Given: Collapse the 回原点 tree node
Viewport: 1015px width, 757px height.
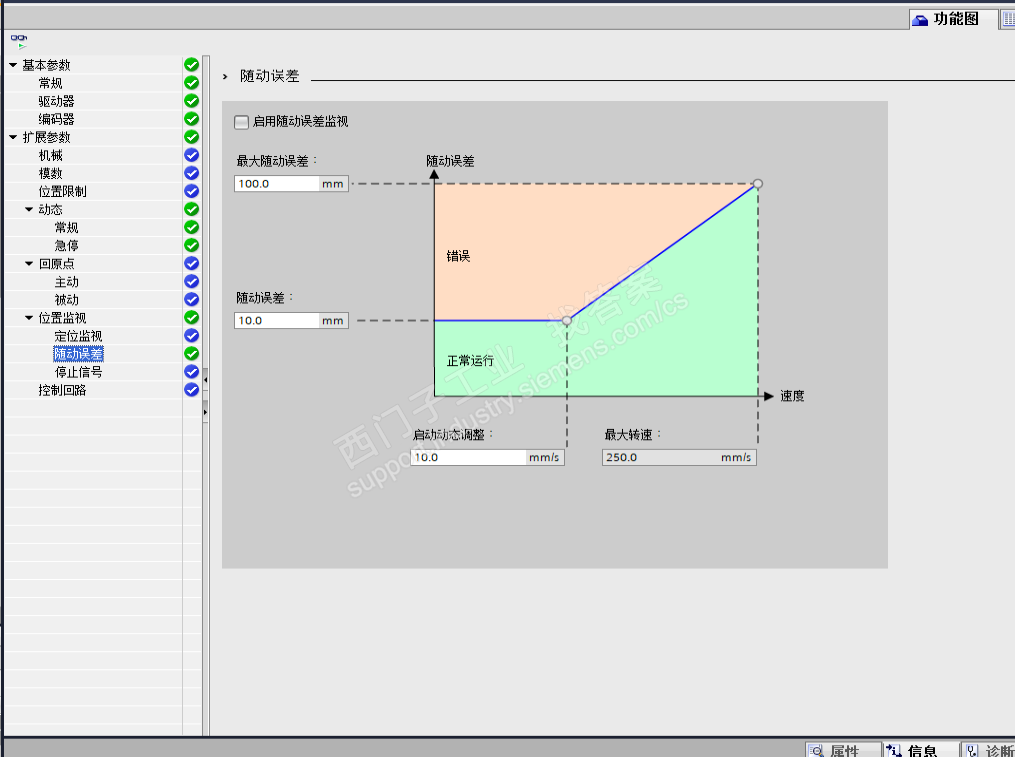Looking at the screenshot, I should pos(29,264).
